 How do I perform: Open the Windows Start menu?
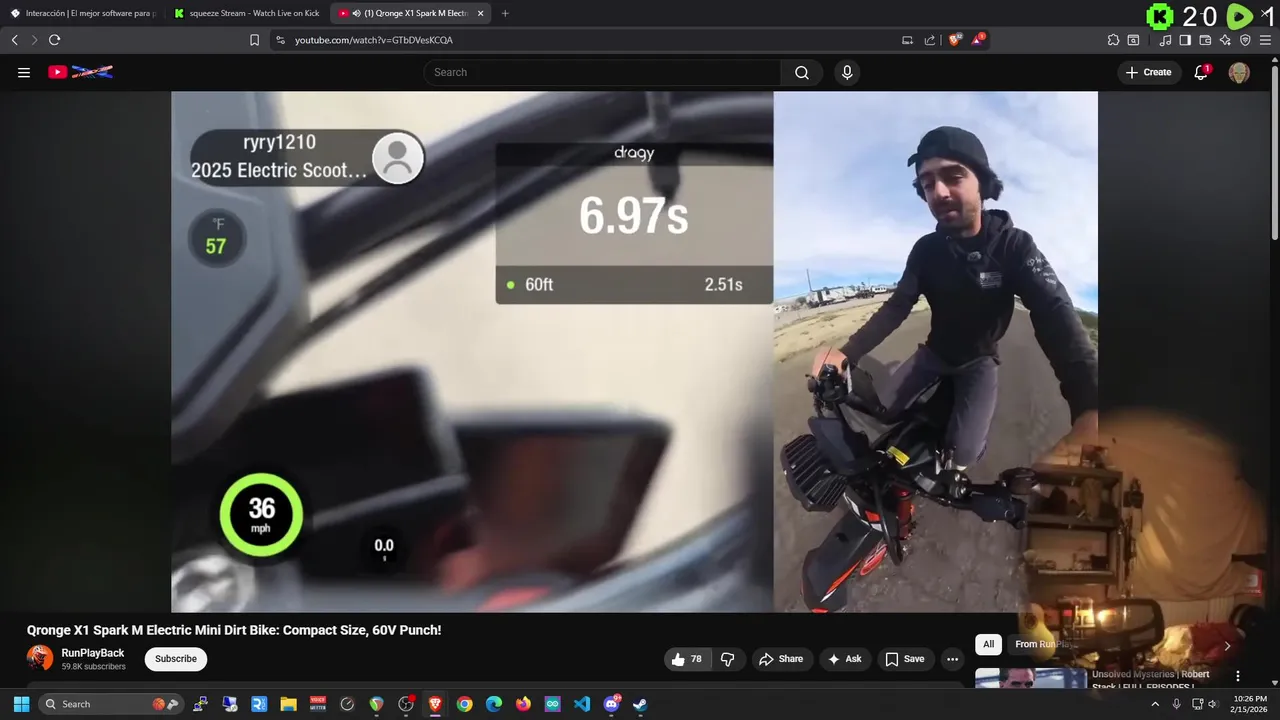21,704
